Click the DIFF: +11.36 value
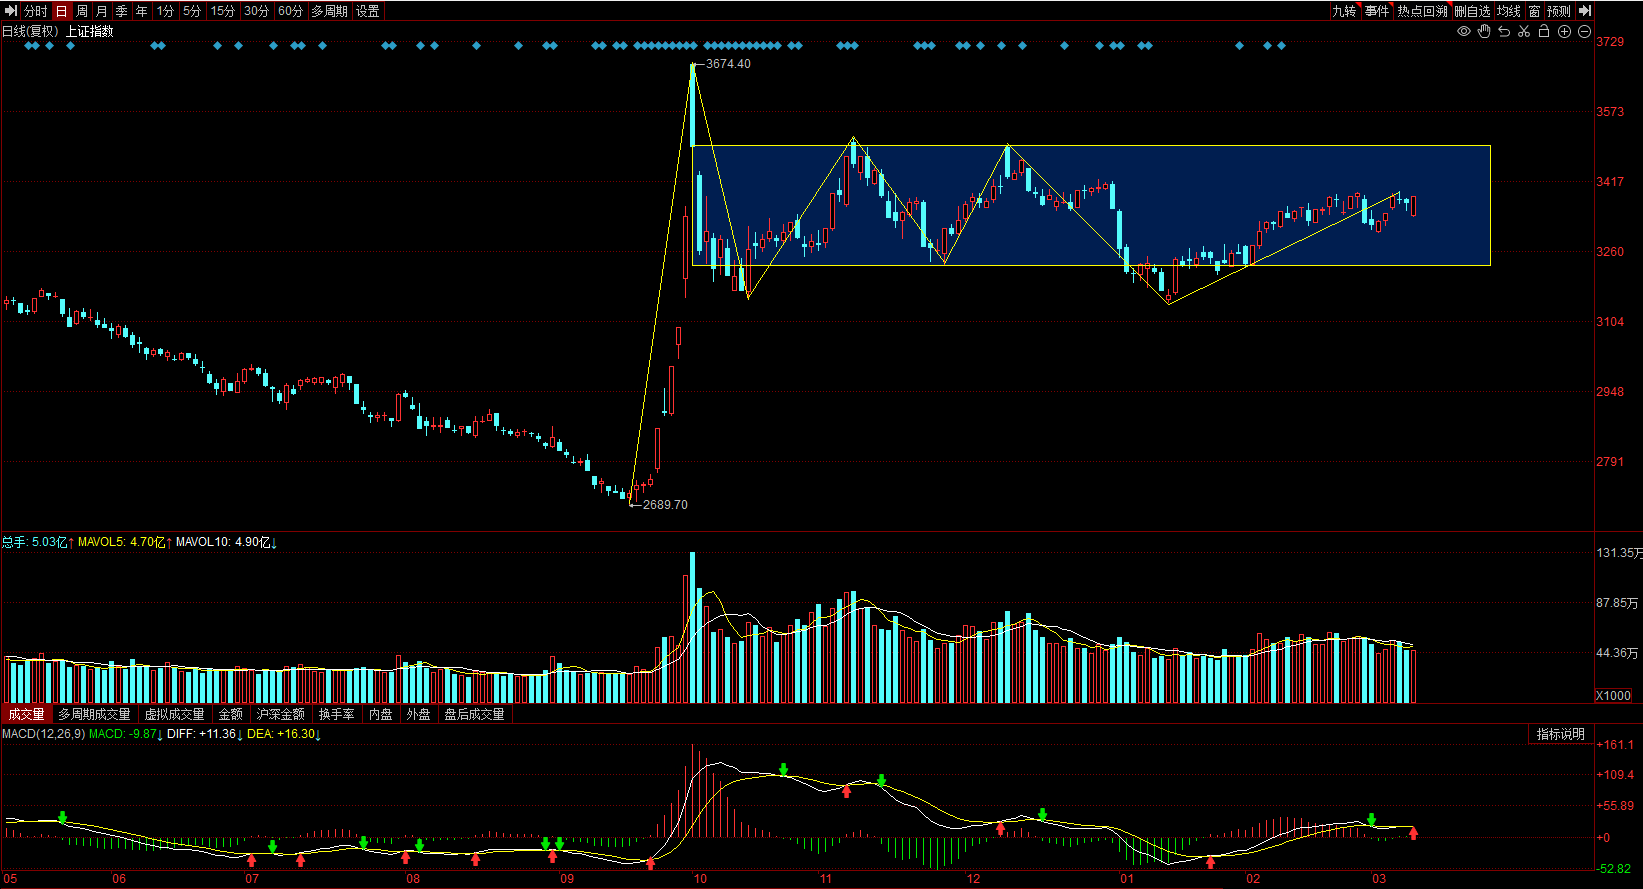 [x=202, y=734]
